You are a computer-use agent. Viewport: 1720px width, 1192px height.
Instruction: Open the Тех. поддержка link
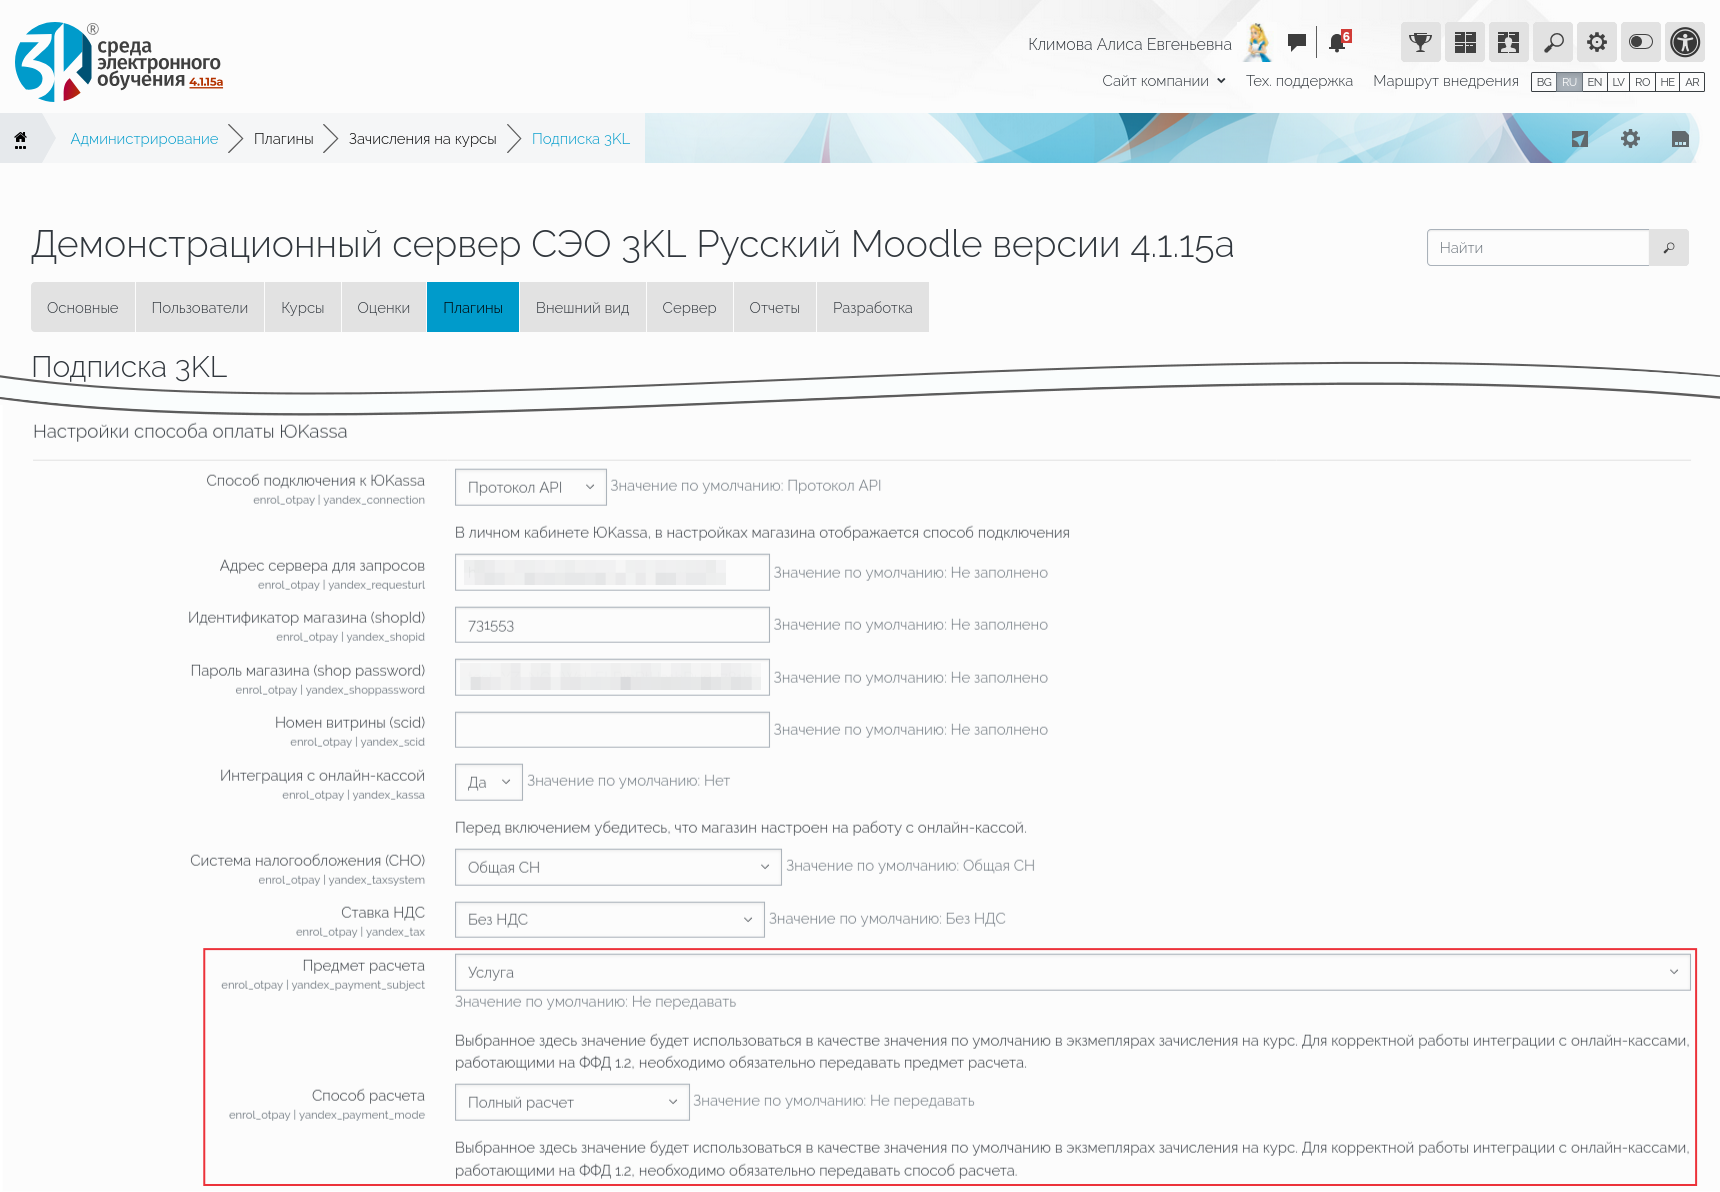[1299, 81]
